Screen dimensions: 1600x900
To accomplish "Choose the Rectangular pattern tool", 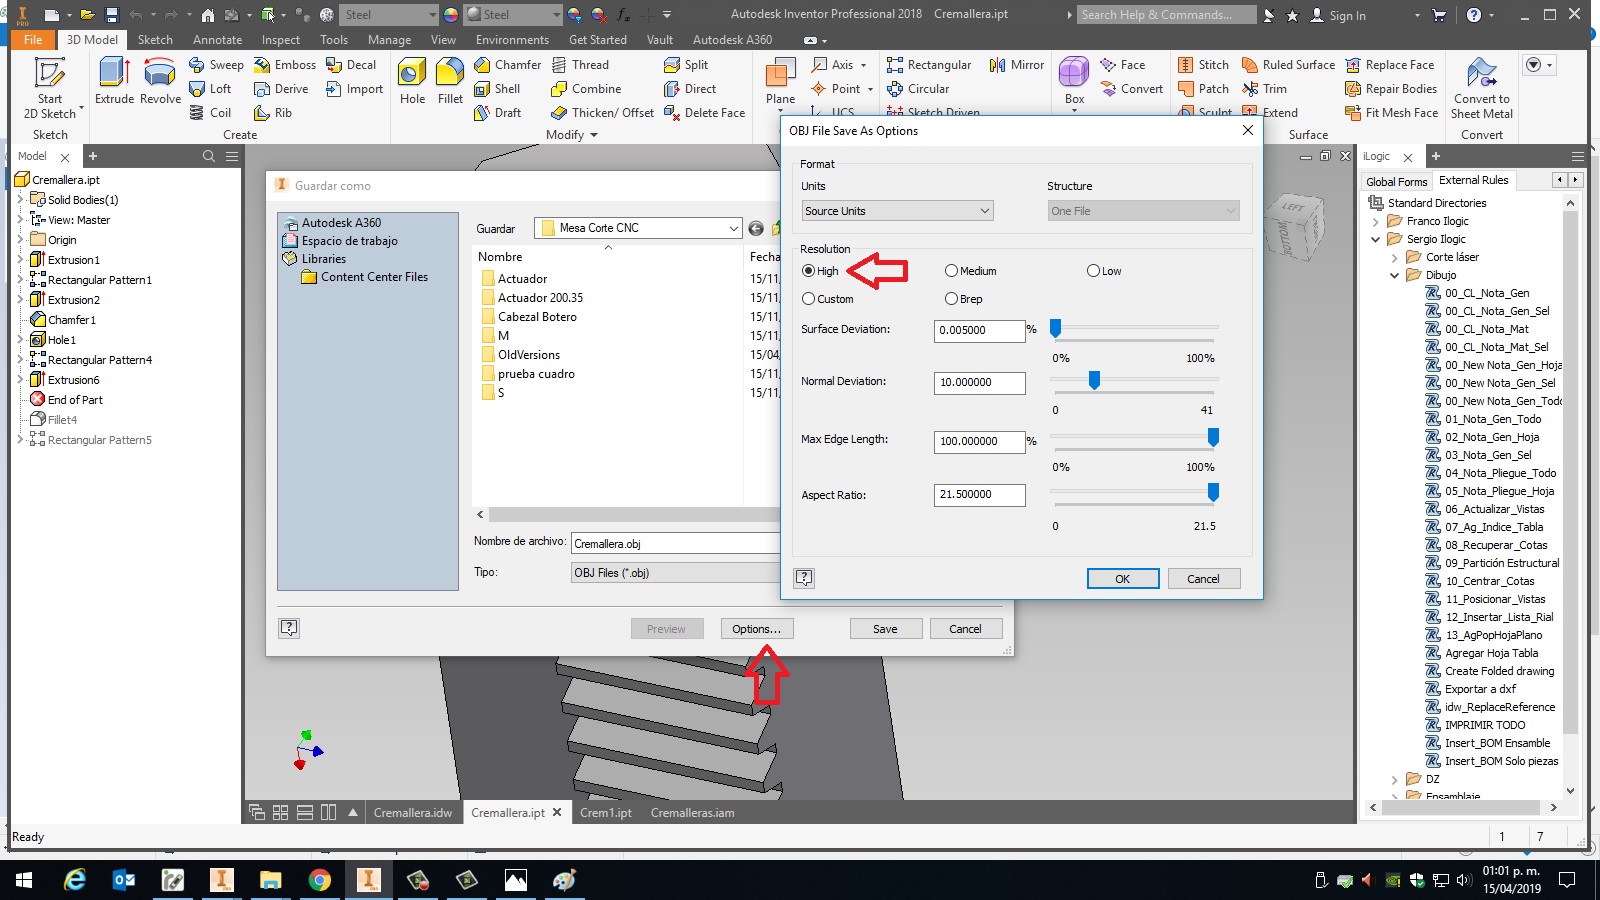I will [929, 65].
